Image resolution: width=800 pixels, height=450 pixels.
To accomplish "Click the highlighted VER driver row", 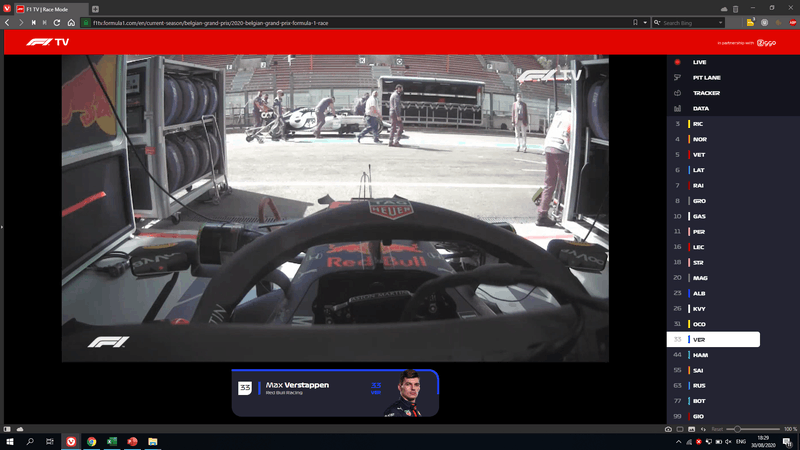I will click(x=713, y=339).
